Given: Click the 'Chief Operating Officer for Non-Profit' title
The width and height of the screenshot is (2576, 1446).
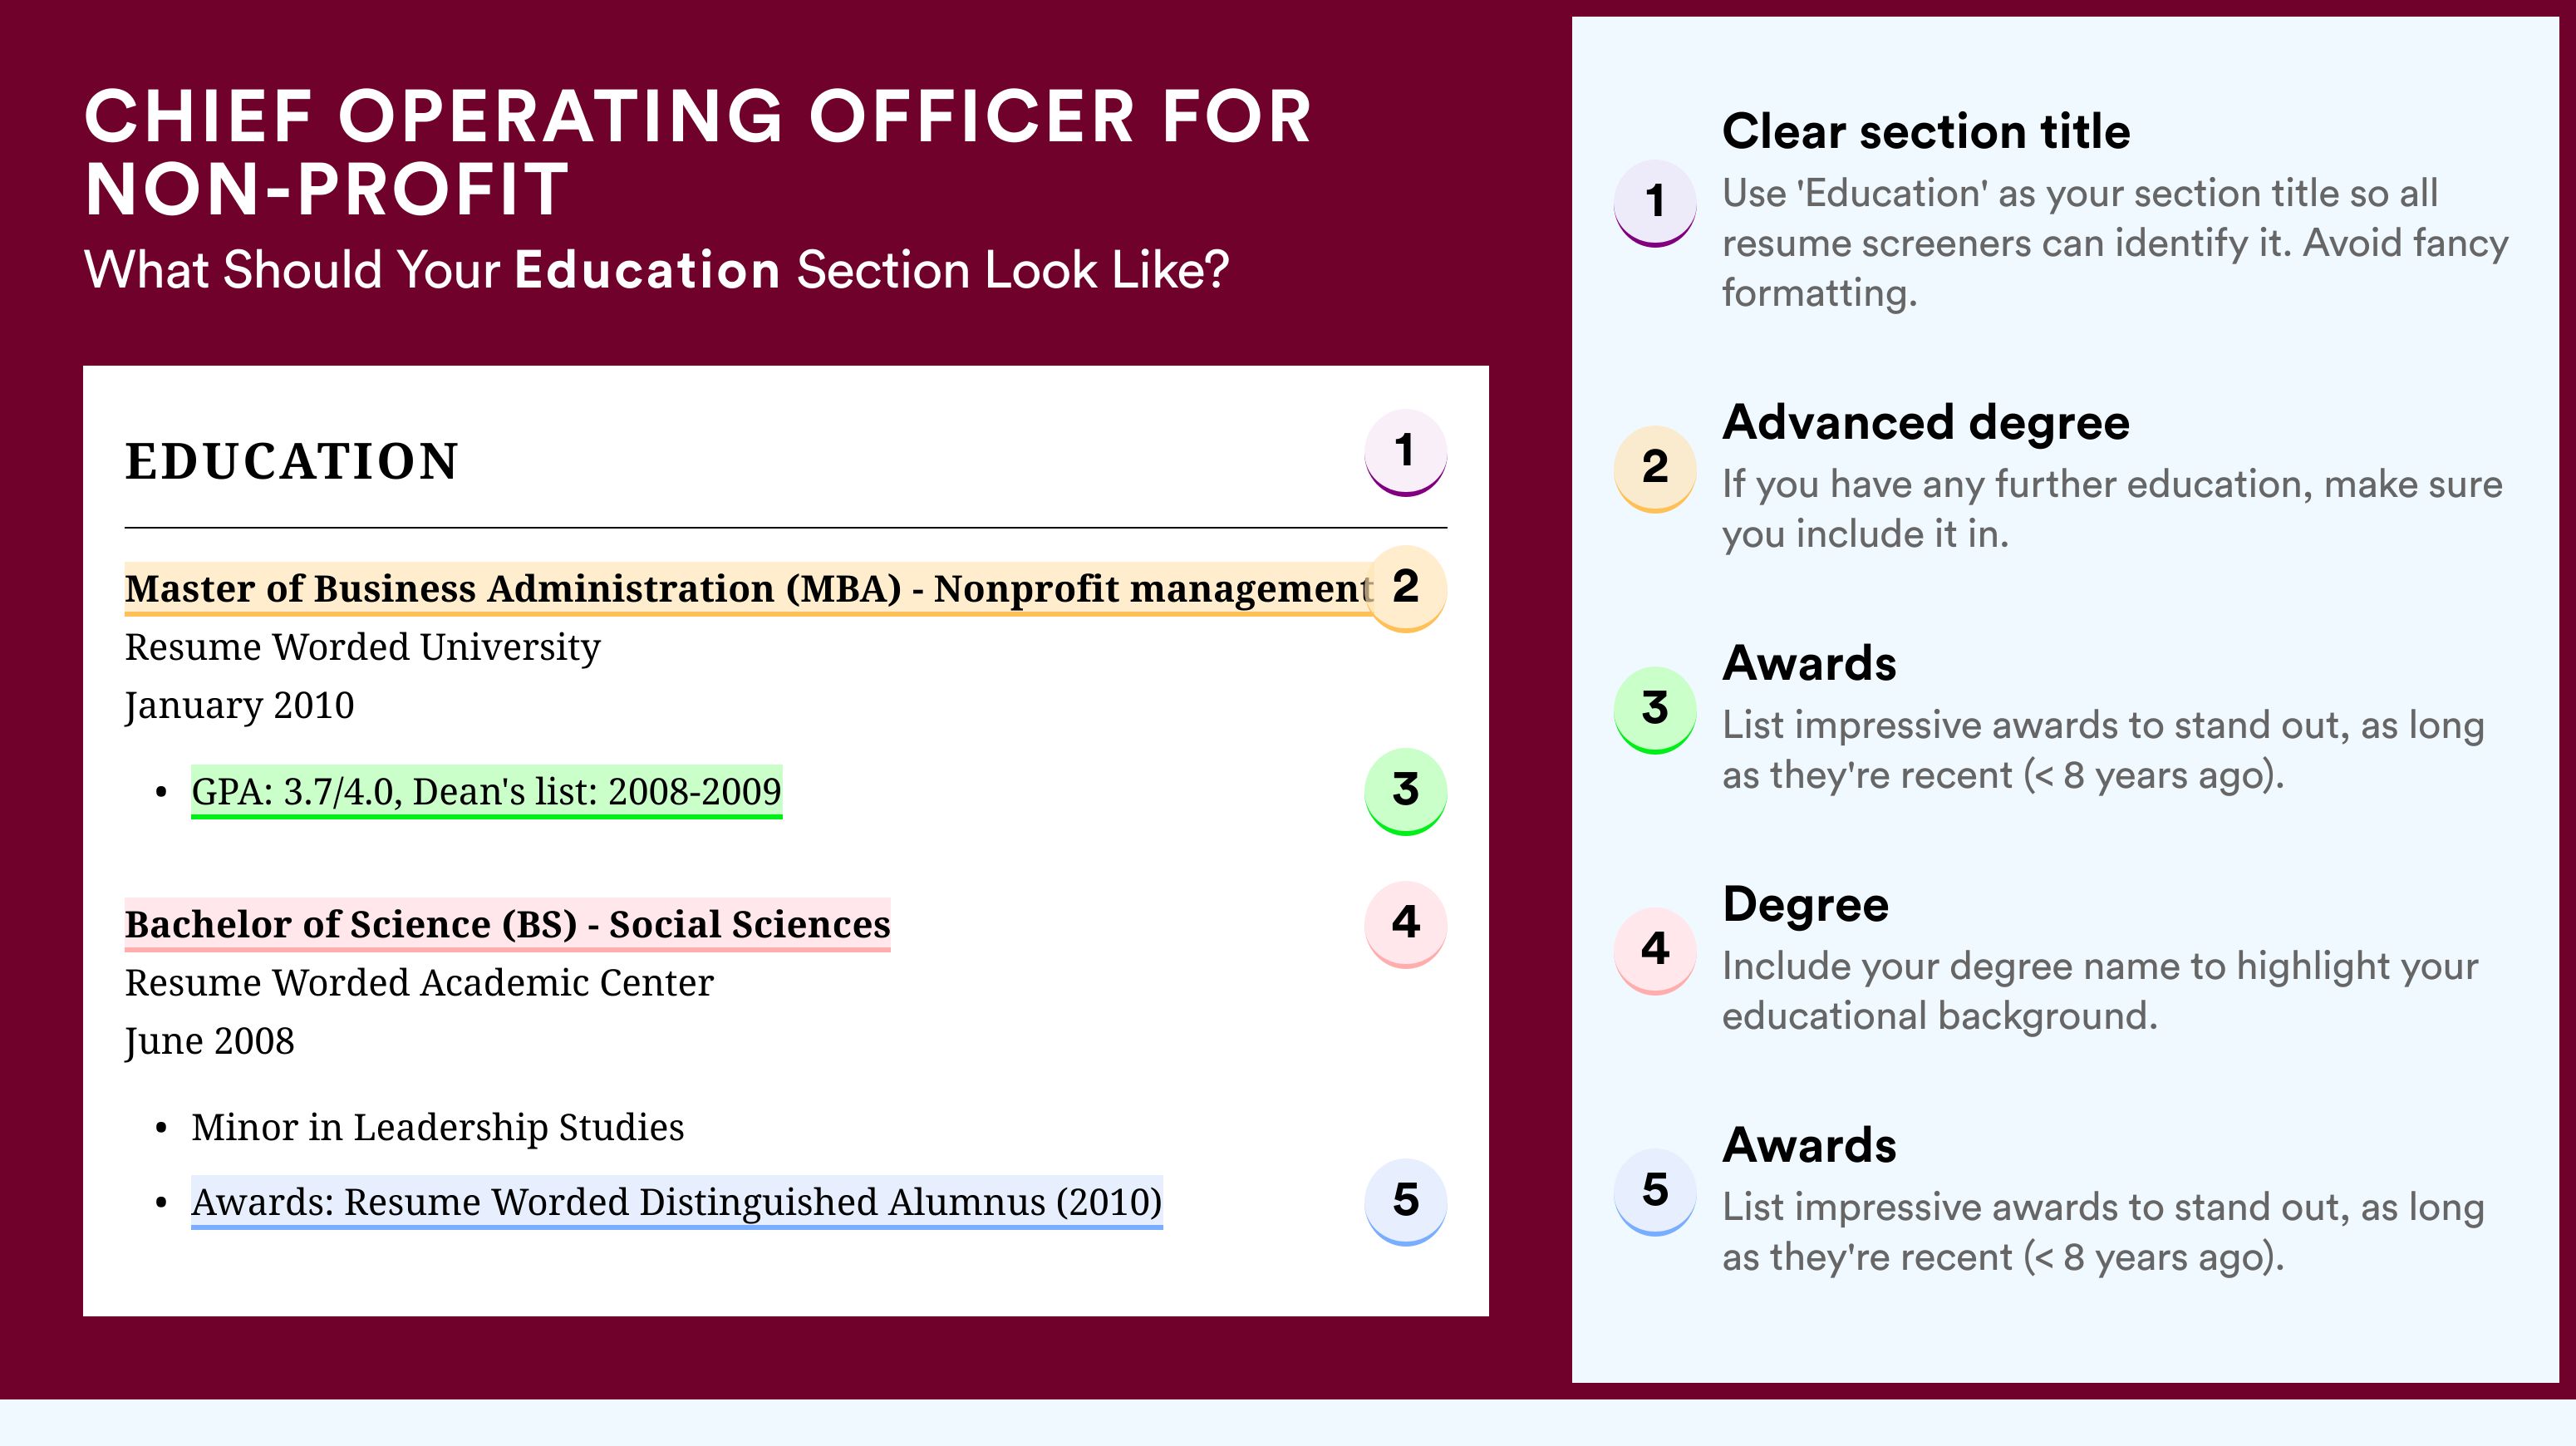Looking at the screenshot, I should coord(697,152).
